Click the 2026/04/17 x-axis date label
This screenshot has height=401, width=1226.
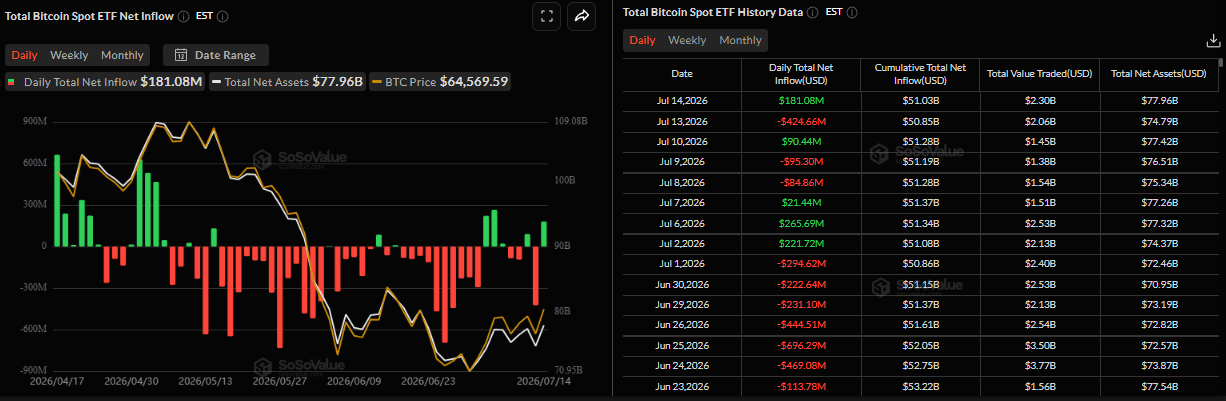[57, 381]
